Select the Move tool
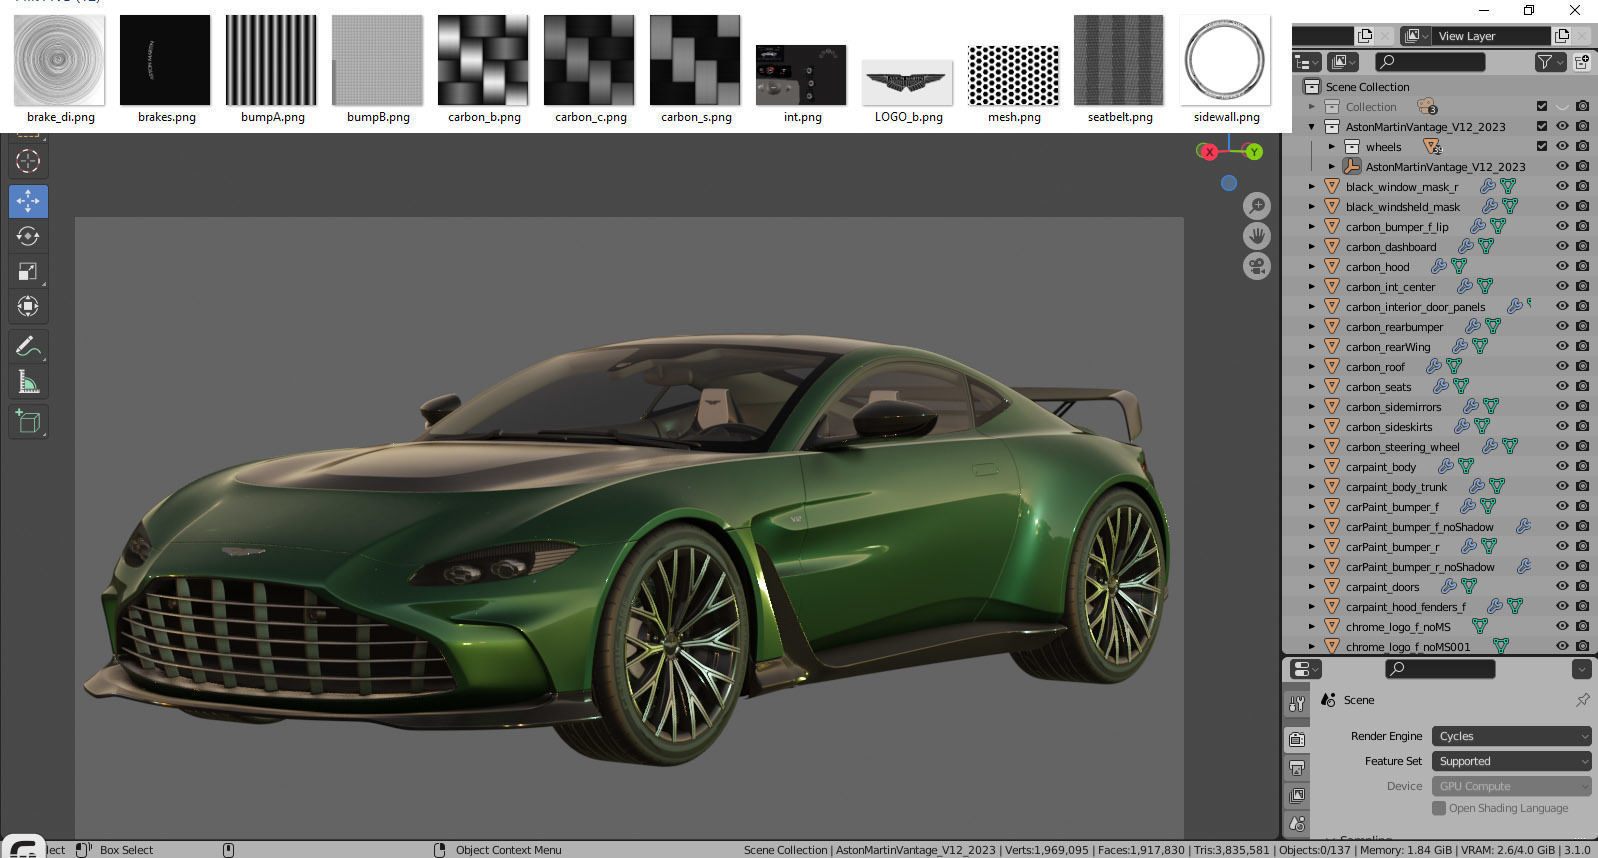This screenshot has height=858, width=1598. pos(28,201)
